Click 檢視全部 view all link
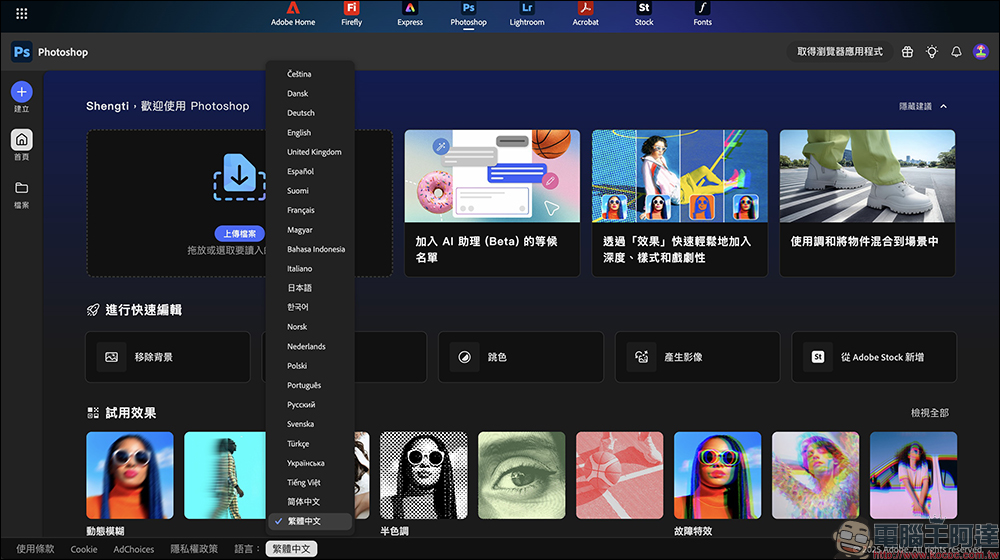Viewport: 1000px width, 560px height. coord(929,413)
